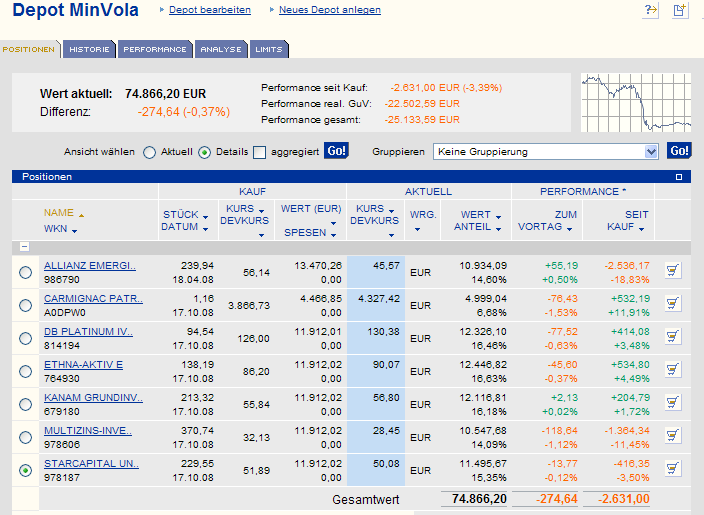
Task: Open trade cart icon for KANAM GRUNDINV row
Action: pos(673,403)
